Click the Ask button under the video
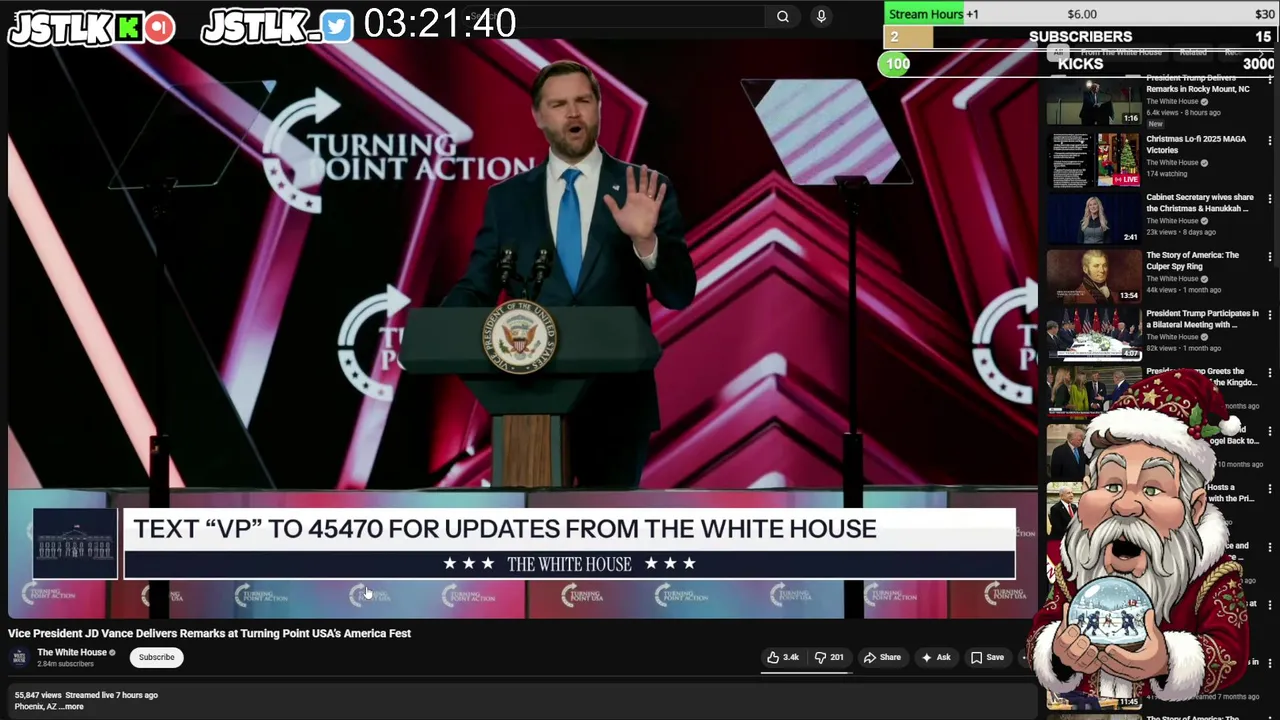The height and width of the screenshot is (720, 1280). tap(936, 657)
